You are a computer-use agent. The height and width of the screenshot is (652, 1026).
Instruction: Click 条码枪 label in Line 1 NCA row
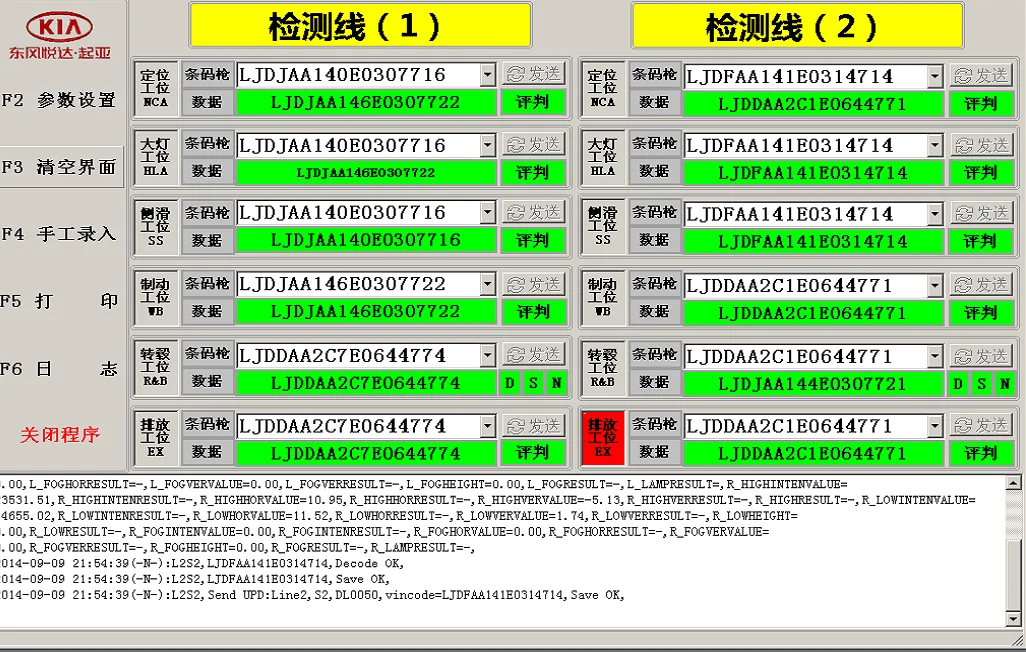pos(207,75)
